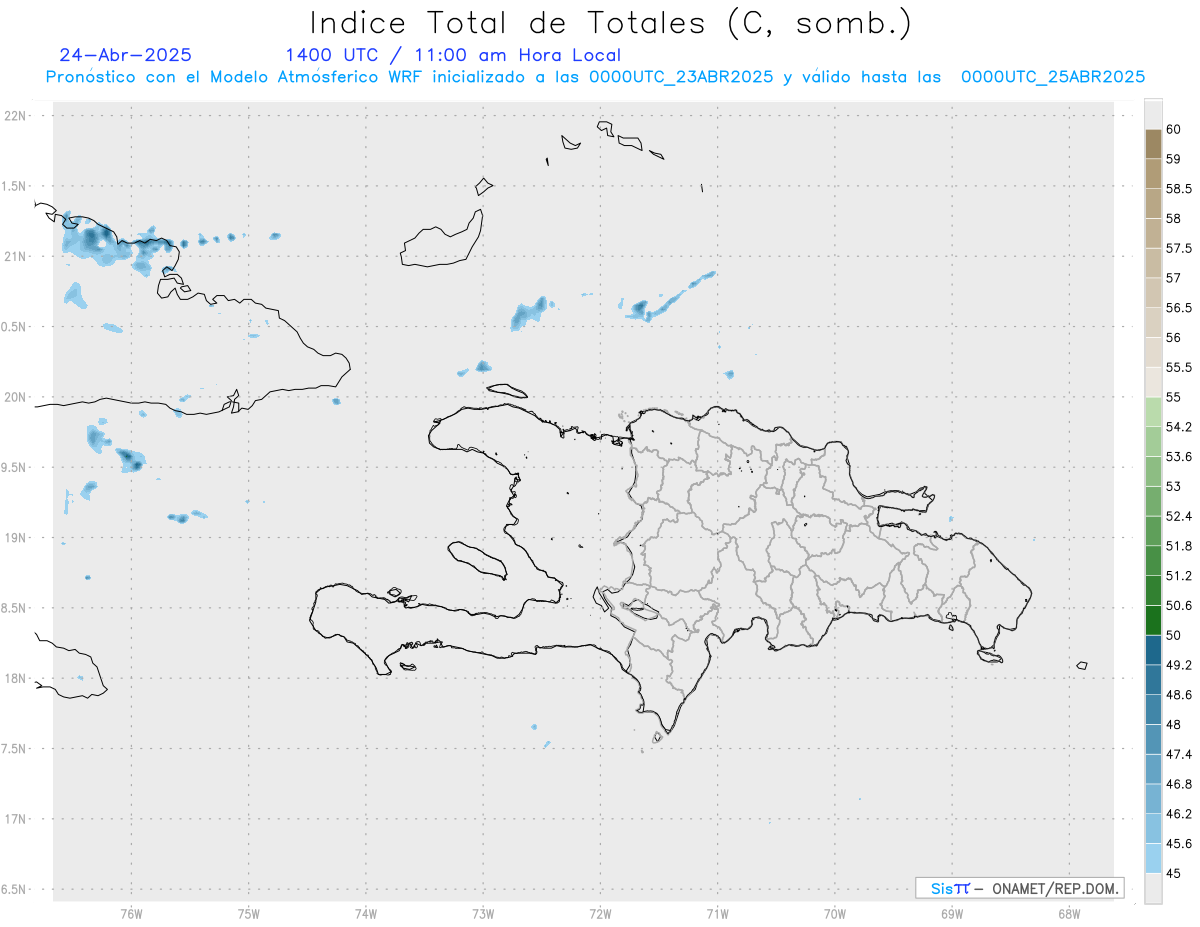
Task: Click longitude label '71W'
Action: click(x=717, y=914)
